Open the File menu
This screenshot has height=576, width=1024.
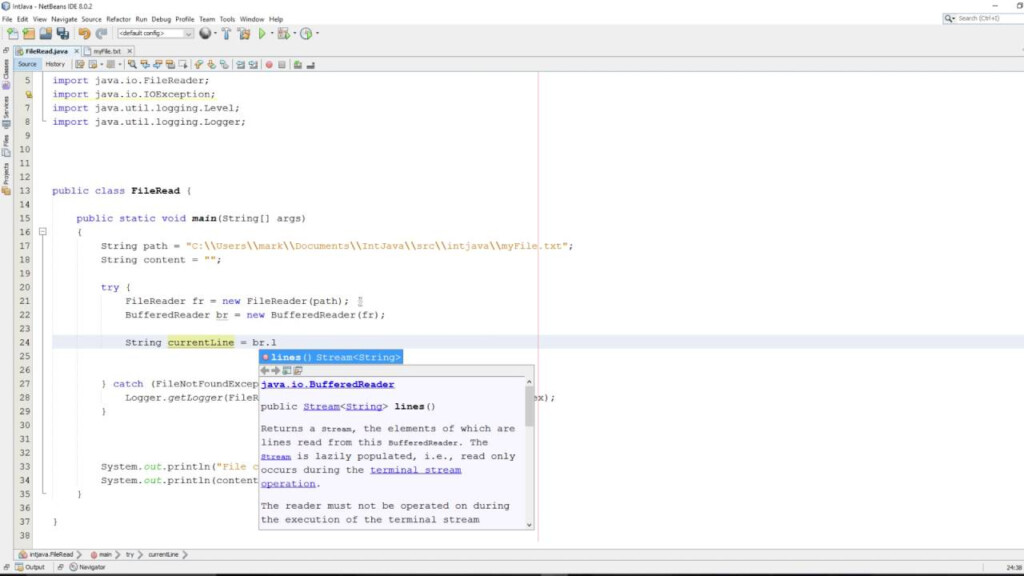coord(7,19)
